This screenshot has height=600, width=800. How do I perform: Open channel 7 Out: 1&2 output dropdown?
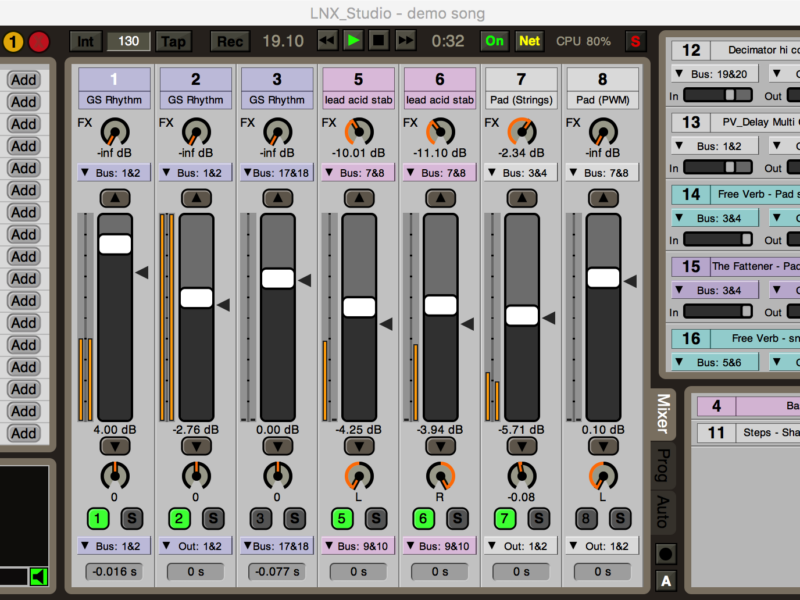521,546
